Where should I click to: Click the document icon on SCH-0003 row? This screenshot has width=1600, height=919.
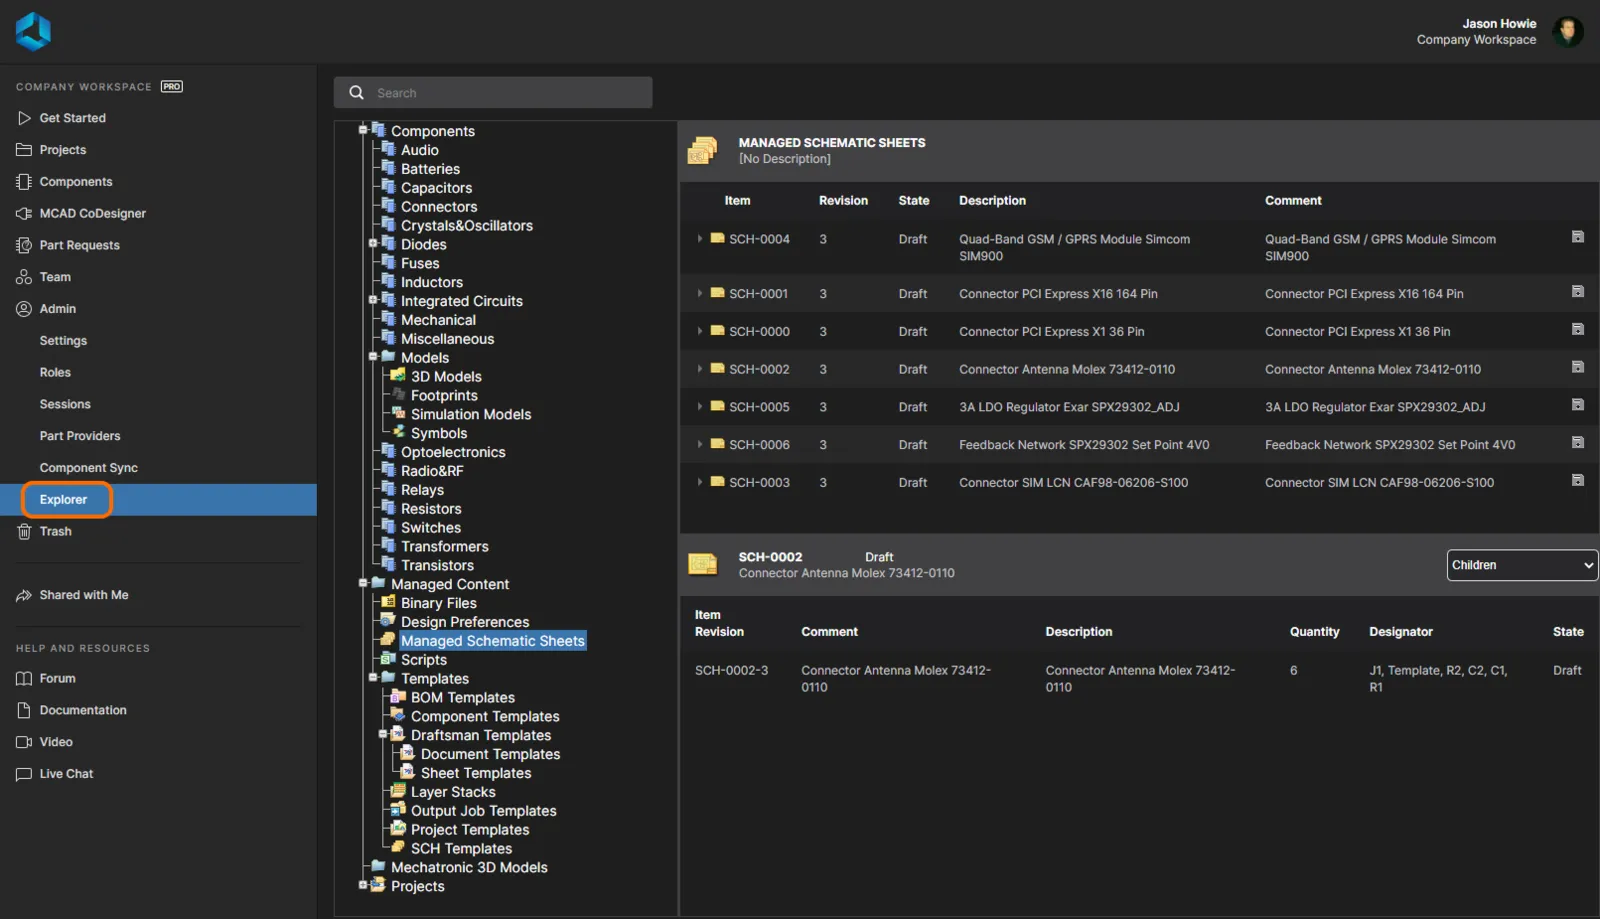pos(1577,481)
